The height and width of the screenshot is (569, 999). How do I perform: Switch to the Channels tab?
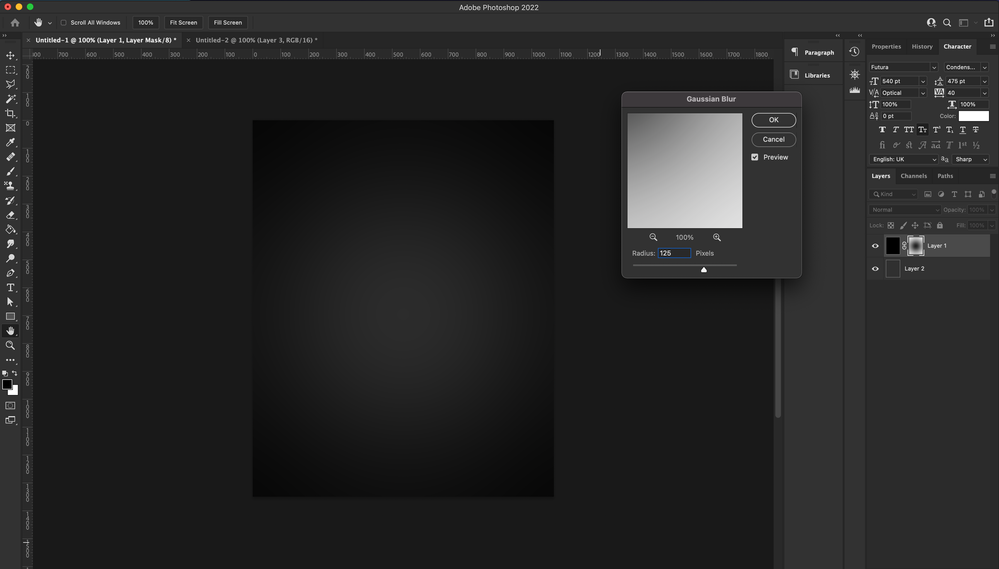click(913, 176)
